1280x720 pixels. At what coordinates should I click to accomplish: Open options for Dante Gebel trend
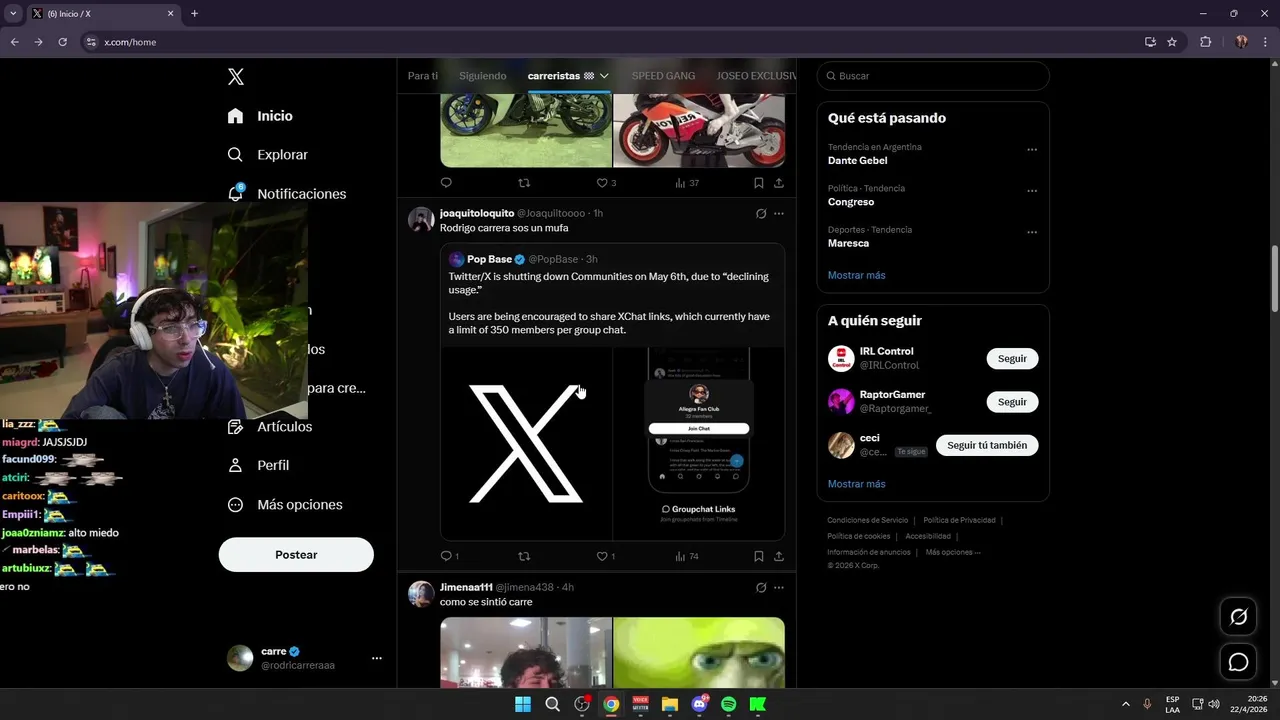1032,150
